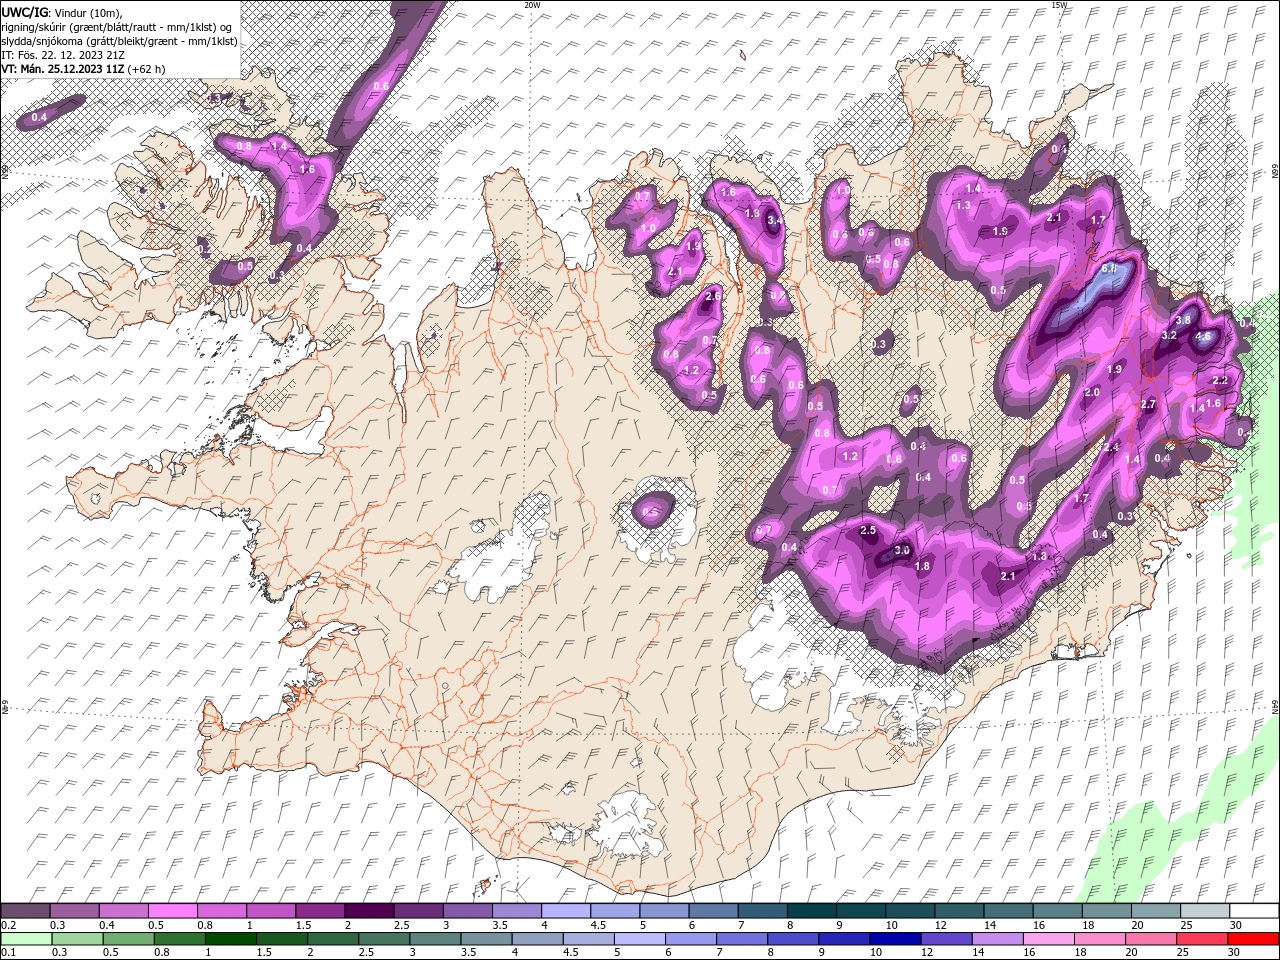Click the line 'slydda/snjókoma (grátt/bleikt/grænt - mm/1klst)'
The width and height of the screenshot is (1280, 960).
(x=119, y=41)
